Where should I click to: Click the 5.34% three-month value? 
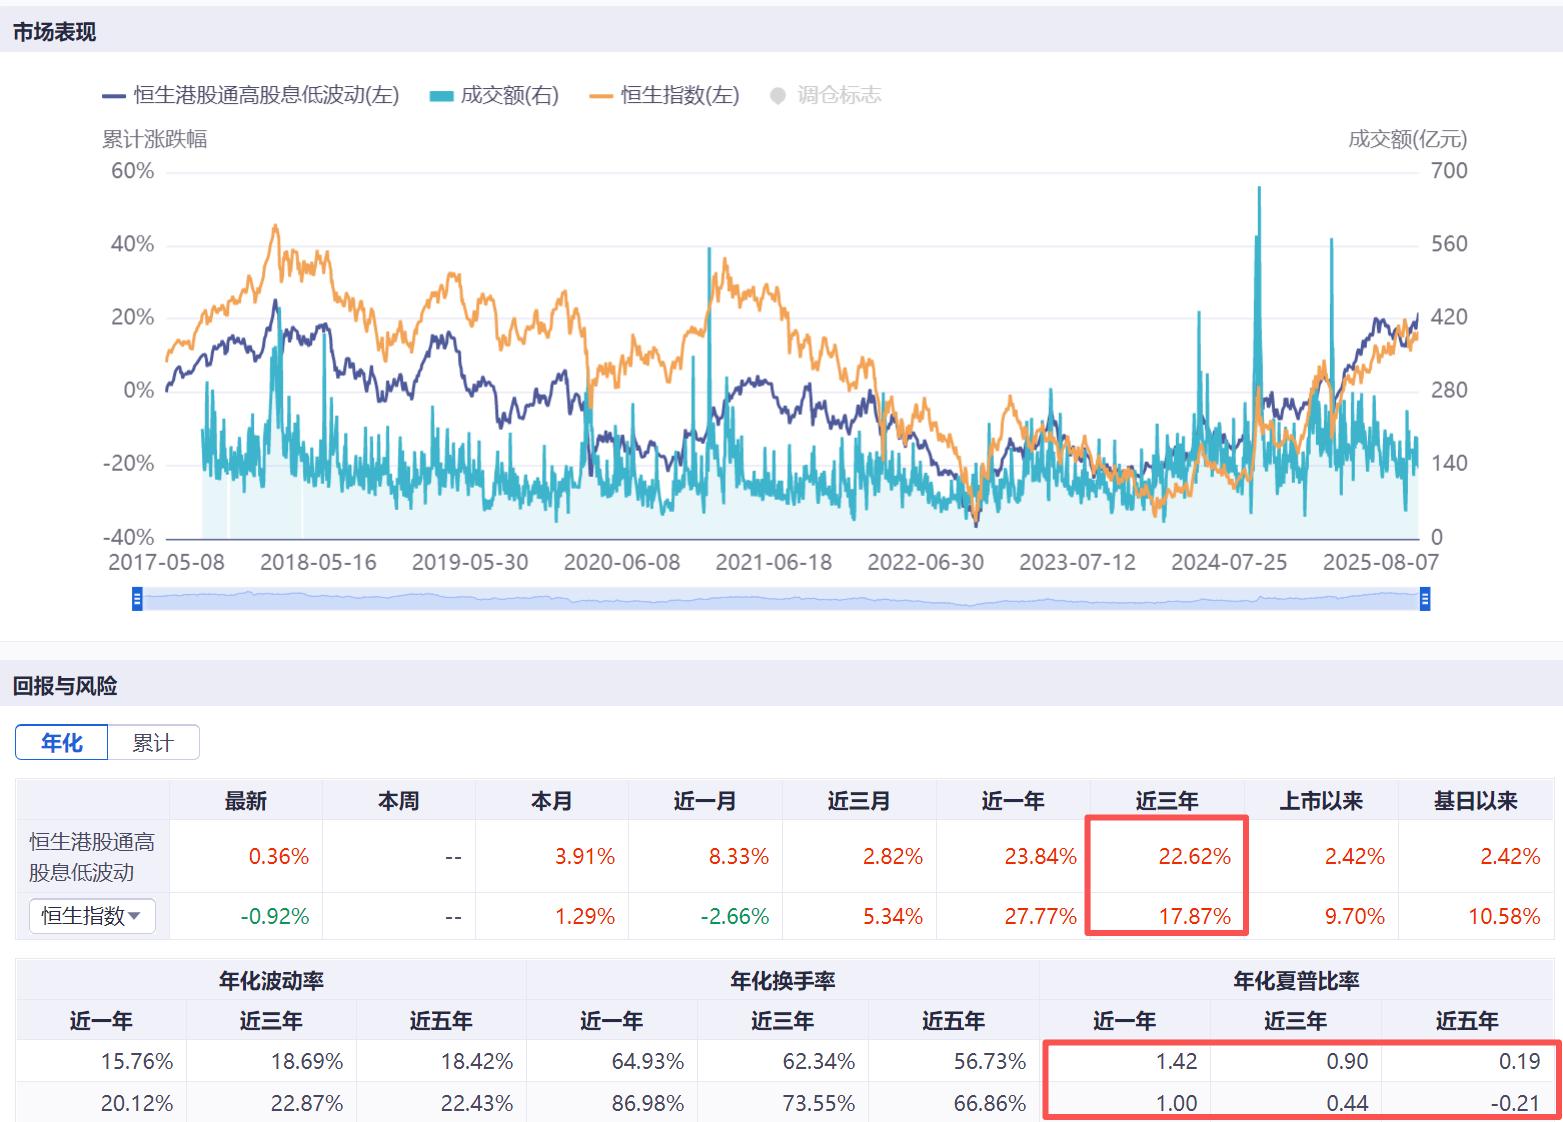pyautogui.click(x=893, y=916)
